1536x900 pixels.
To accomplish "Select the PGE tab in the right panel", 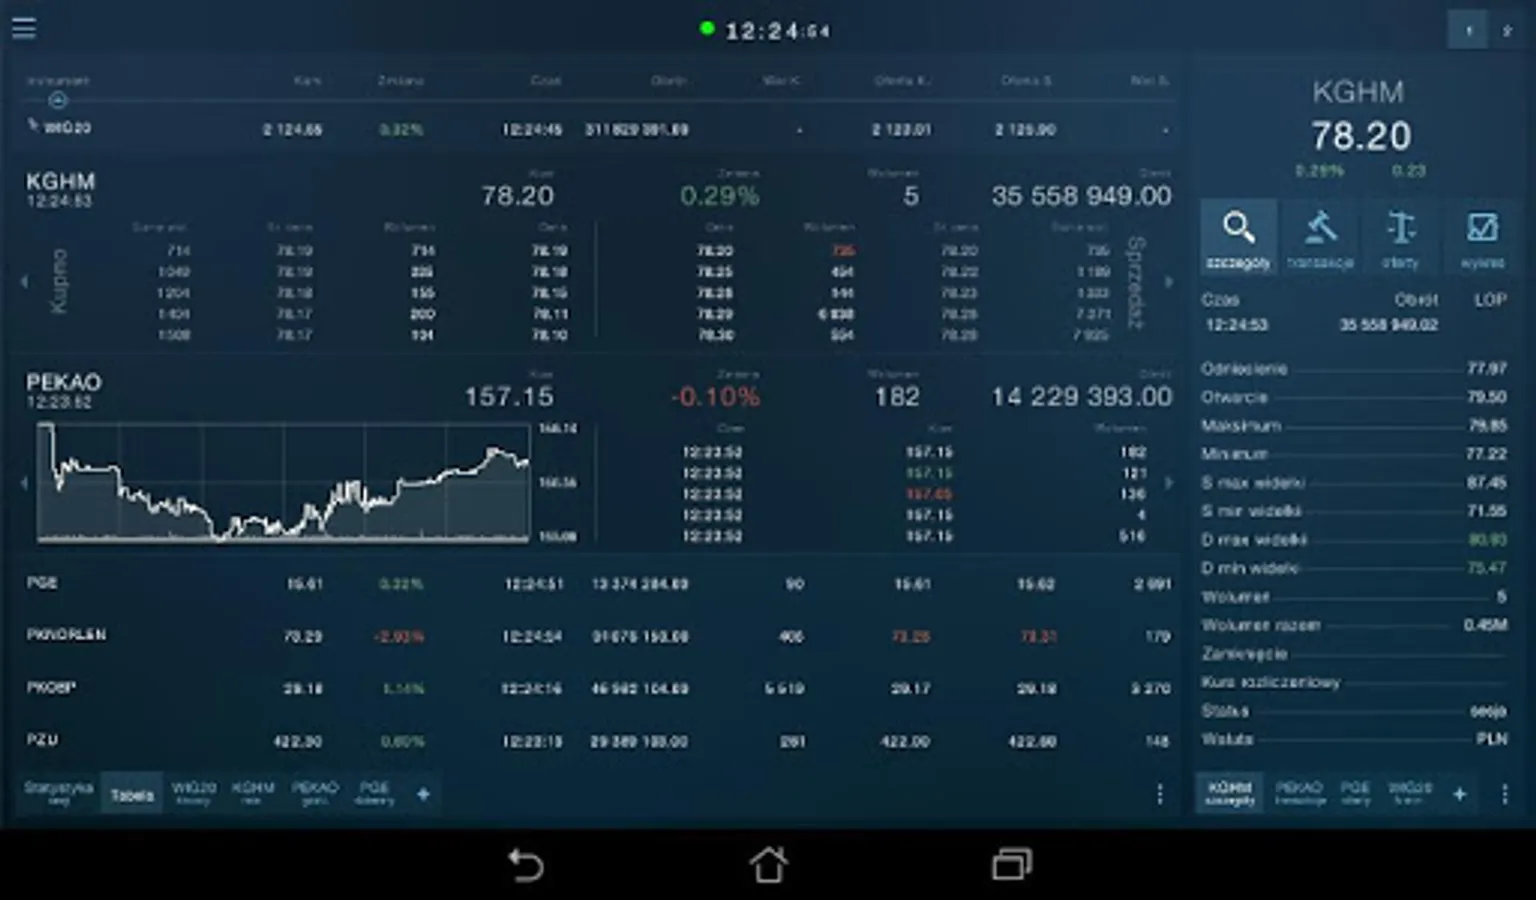I will (x=1355, y=794).
